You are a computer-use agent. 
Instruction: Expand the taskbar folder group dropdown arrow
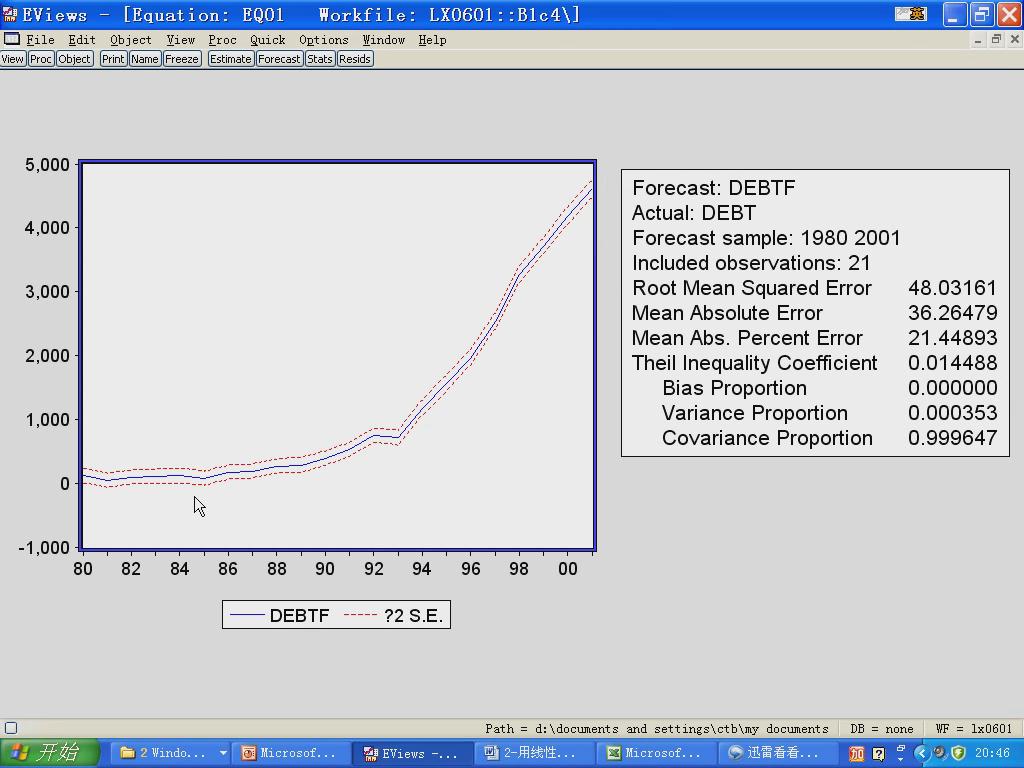pos(223,753)
